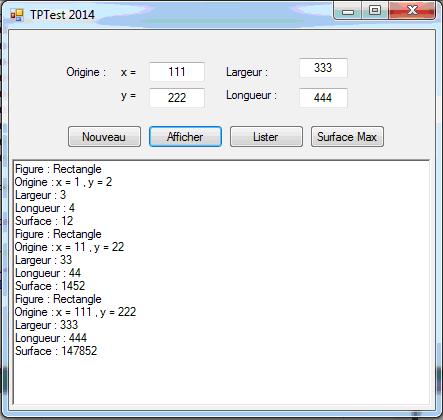Click the 'Longueur : 444' output line
Viewport: 443px width, 420px height.
(x=51, y=338)
